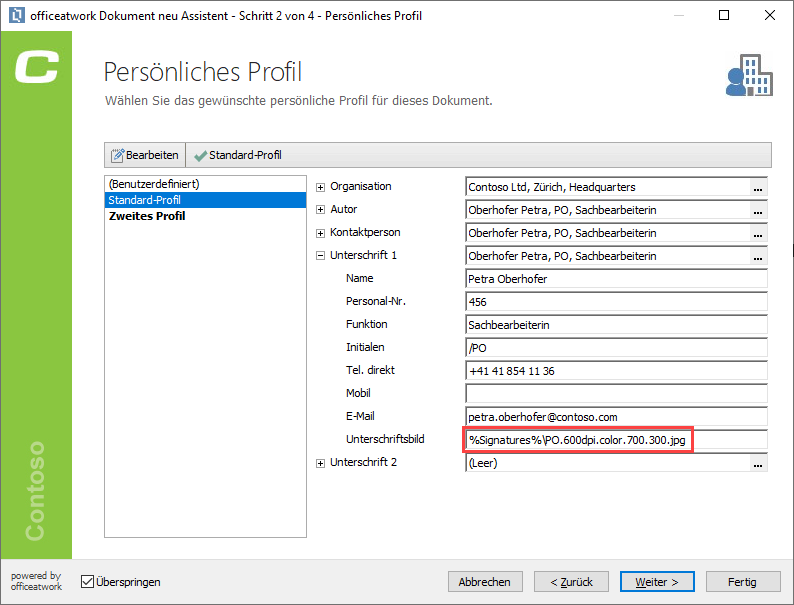The width and height of the screenshot is (794, 605).
Task: Open the Organisation browse ellipsis button
Action: click(x=758, y=187)
